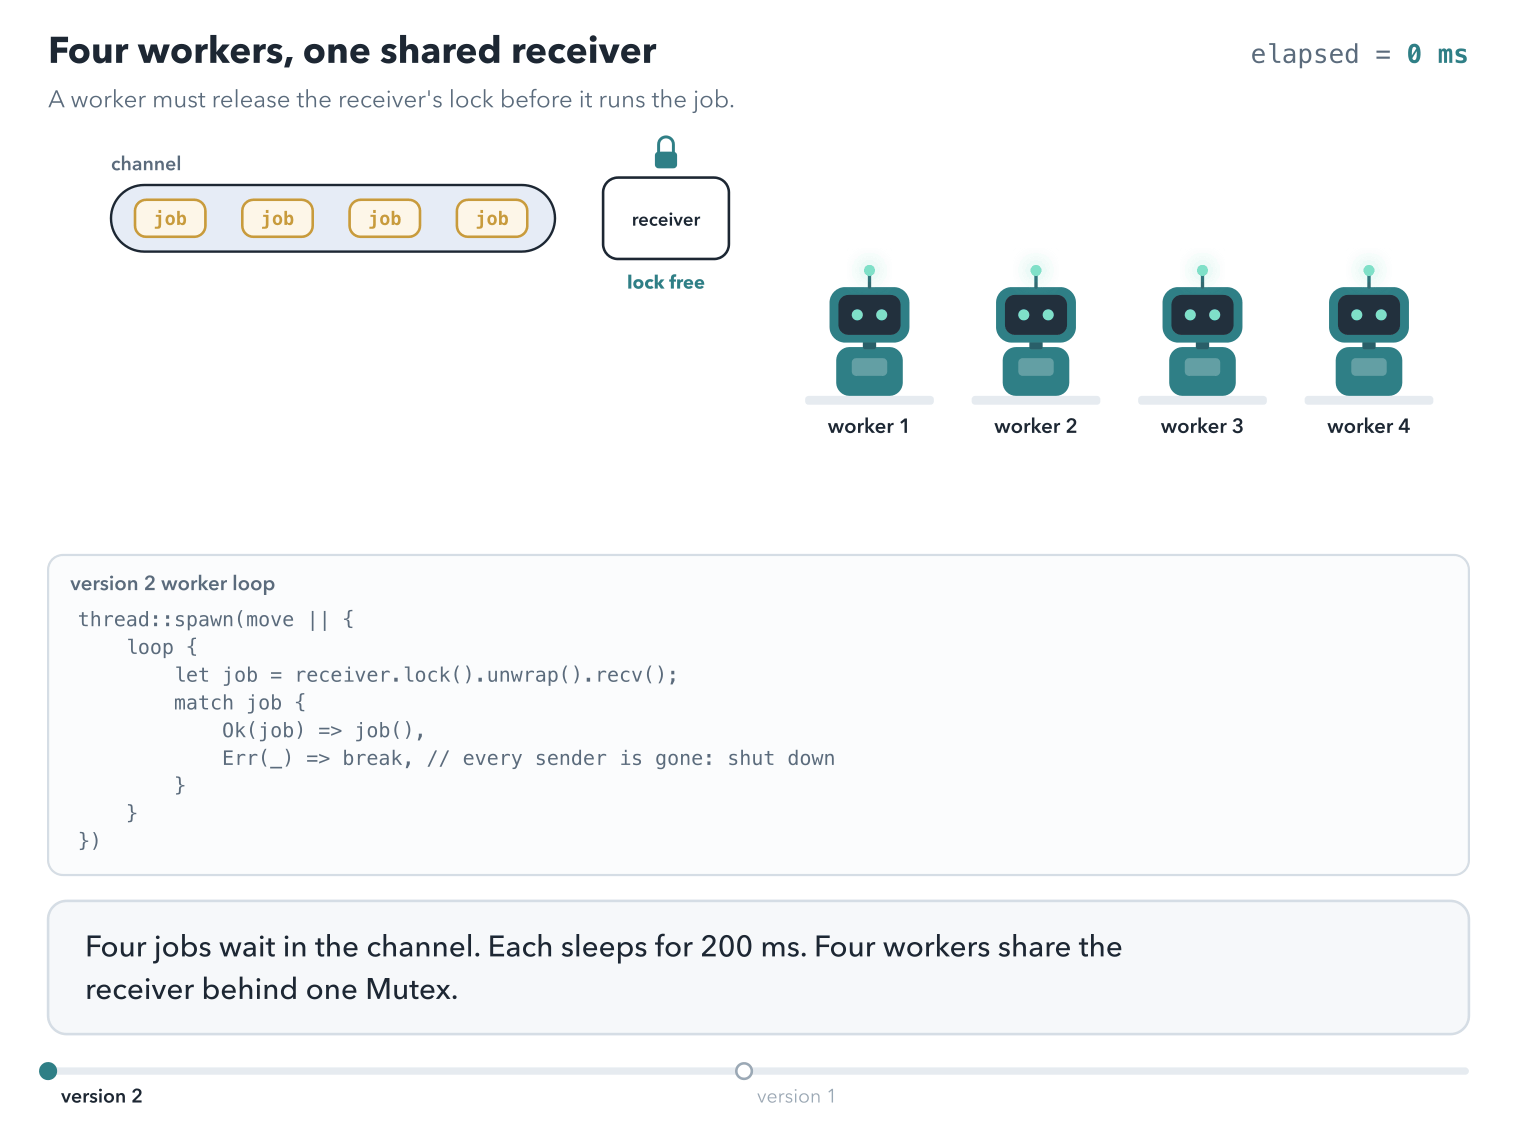The image size is (1517, 1134).
Task: Click the "loop {" code line
Action: [x=162, y=647]
